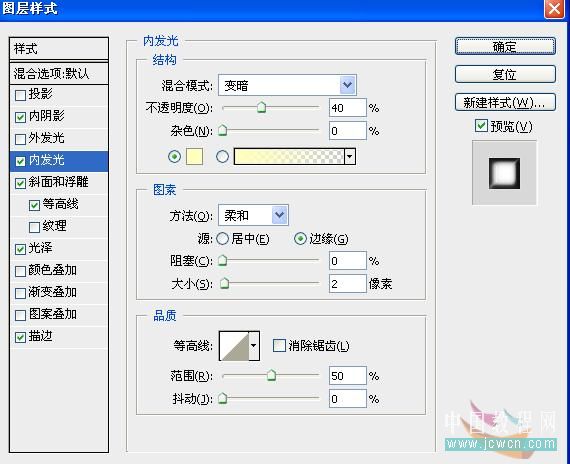Close the 图层样式 dialog
Viewport: 570px width, 464px height.
(x=554, y=8)
